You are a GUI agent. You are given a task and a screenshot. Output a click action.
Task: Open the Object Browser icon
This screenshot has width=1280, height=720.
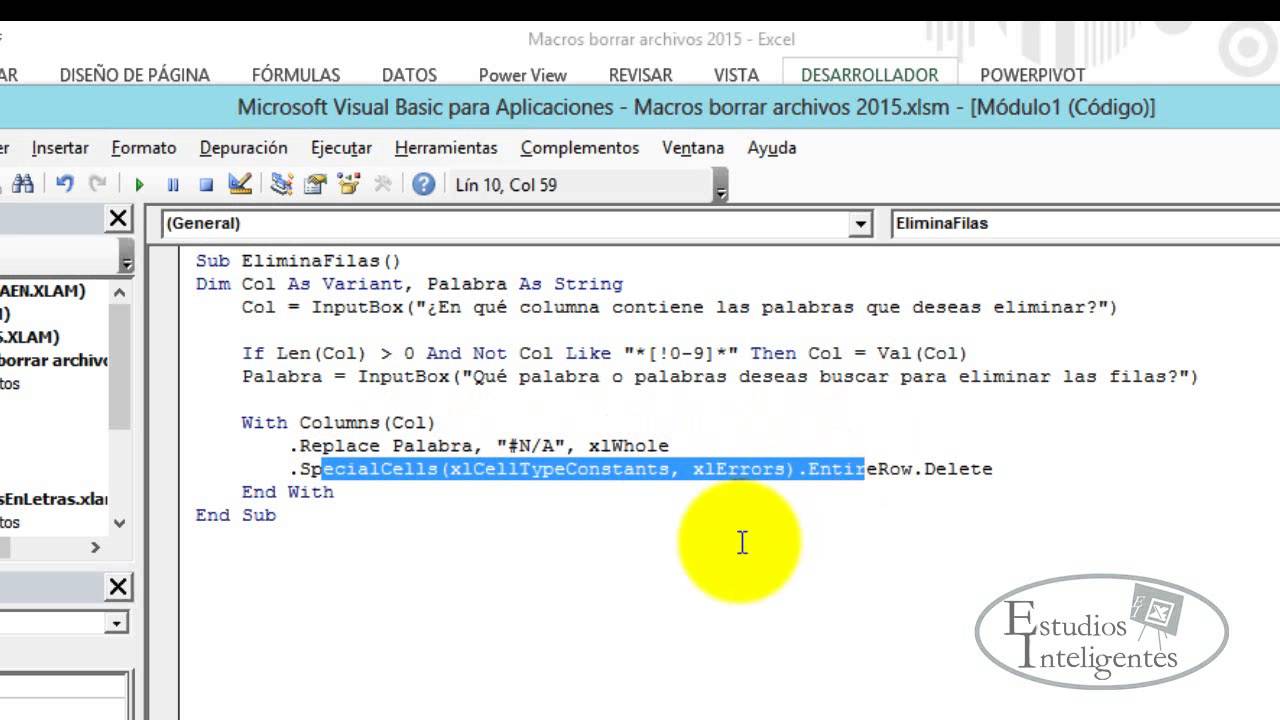pyautogui.click(x=348, y=184)
